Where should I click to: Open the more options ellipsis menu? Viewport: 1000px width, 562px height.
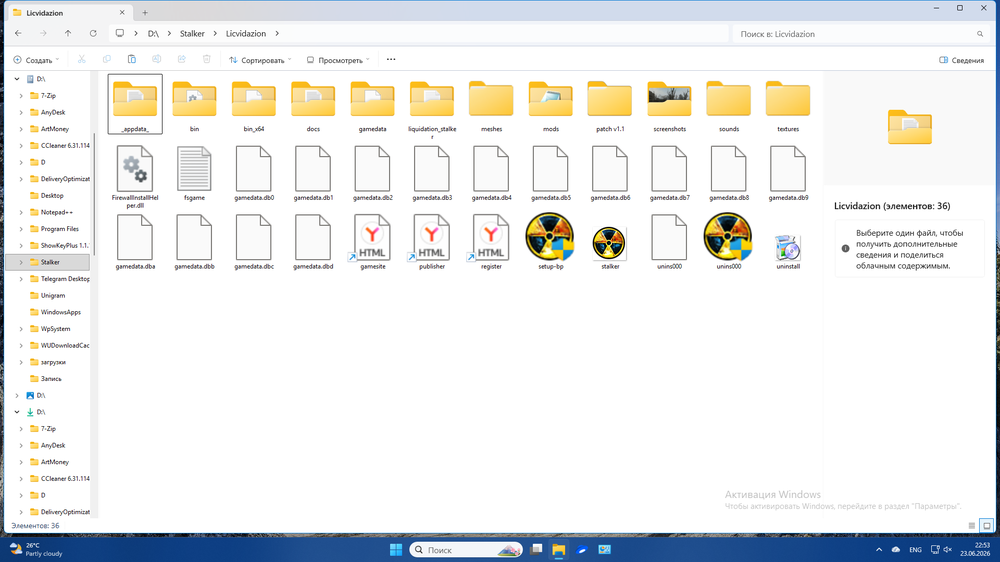click(x=391, y=59)
